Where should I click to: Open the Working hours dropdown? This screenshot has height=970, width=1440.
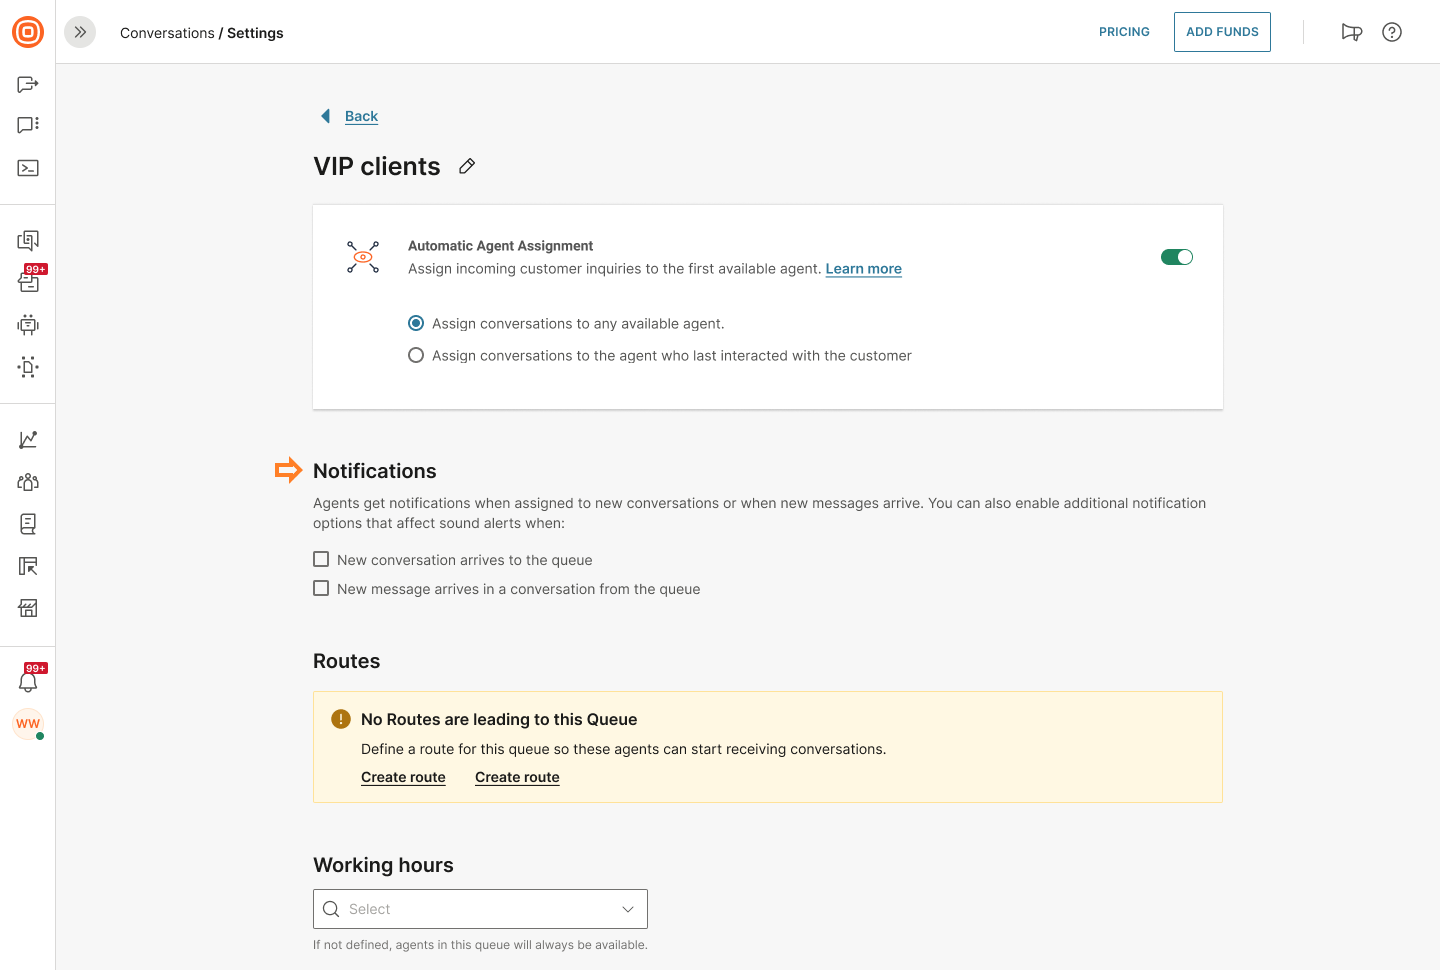480,909
